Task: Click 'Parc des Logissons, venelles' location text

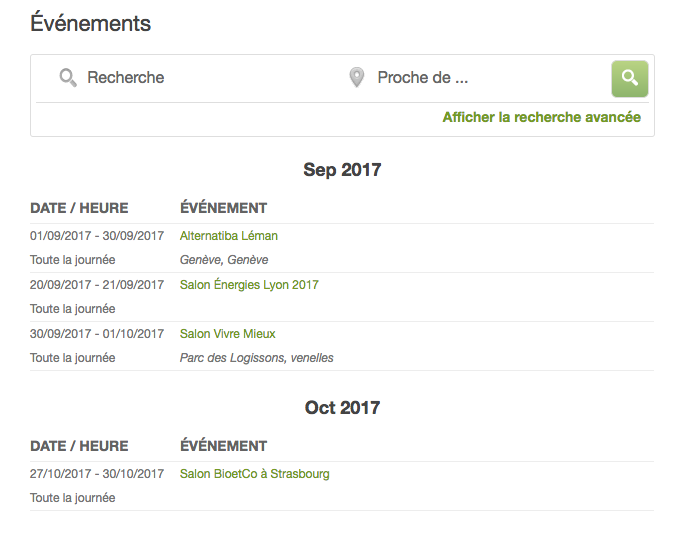Action: tap(256, 358)
